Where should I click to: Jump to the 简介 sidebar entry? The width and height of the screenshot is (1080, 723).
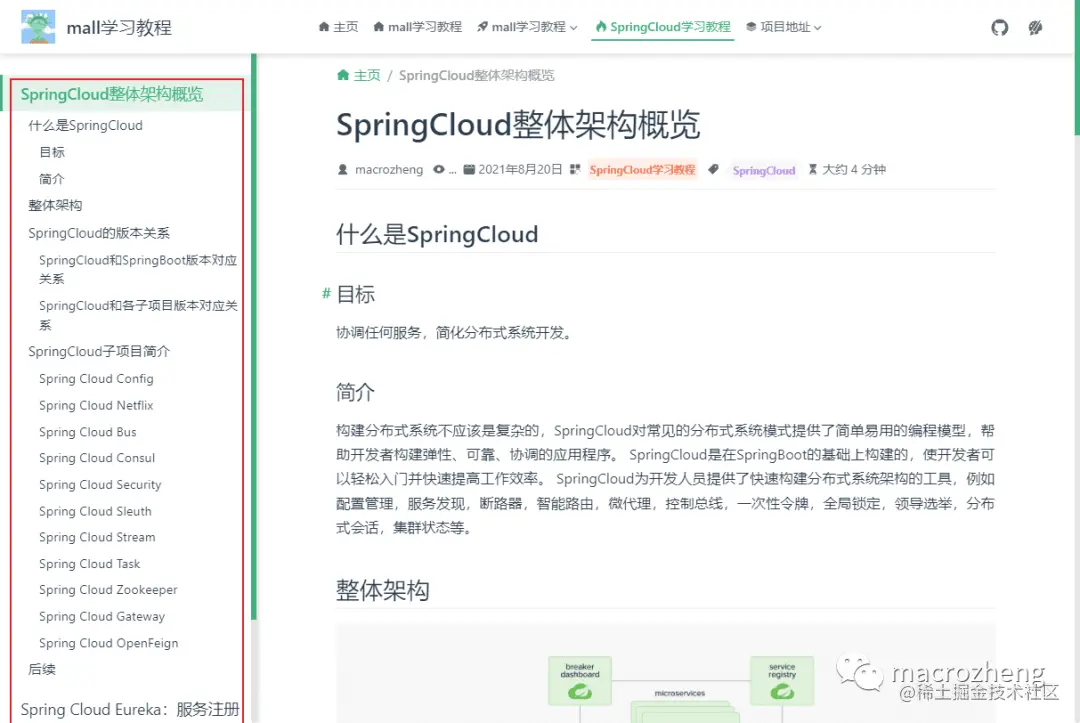(52, 179)
